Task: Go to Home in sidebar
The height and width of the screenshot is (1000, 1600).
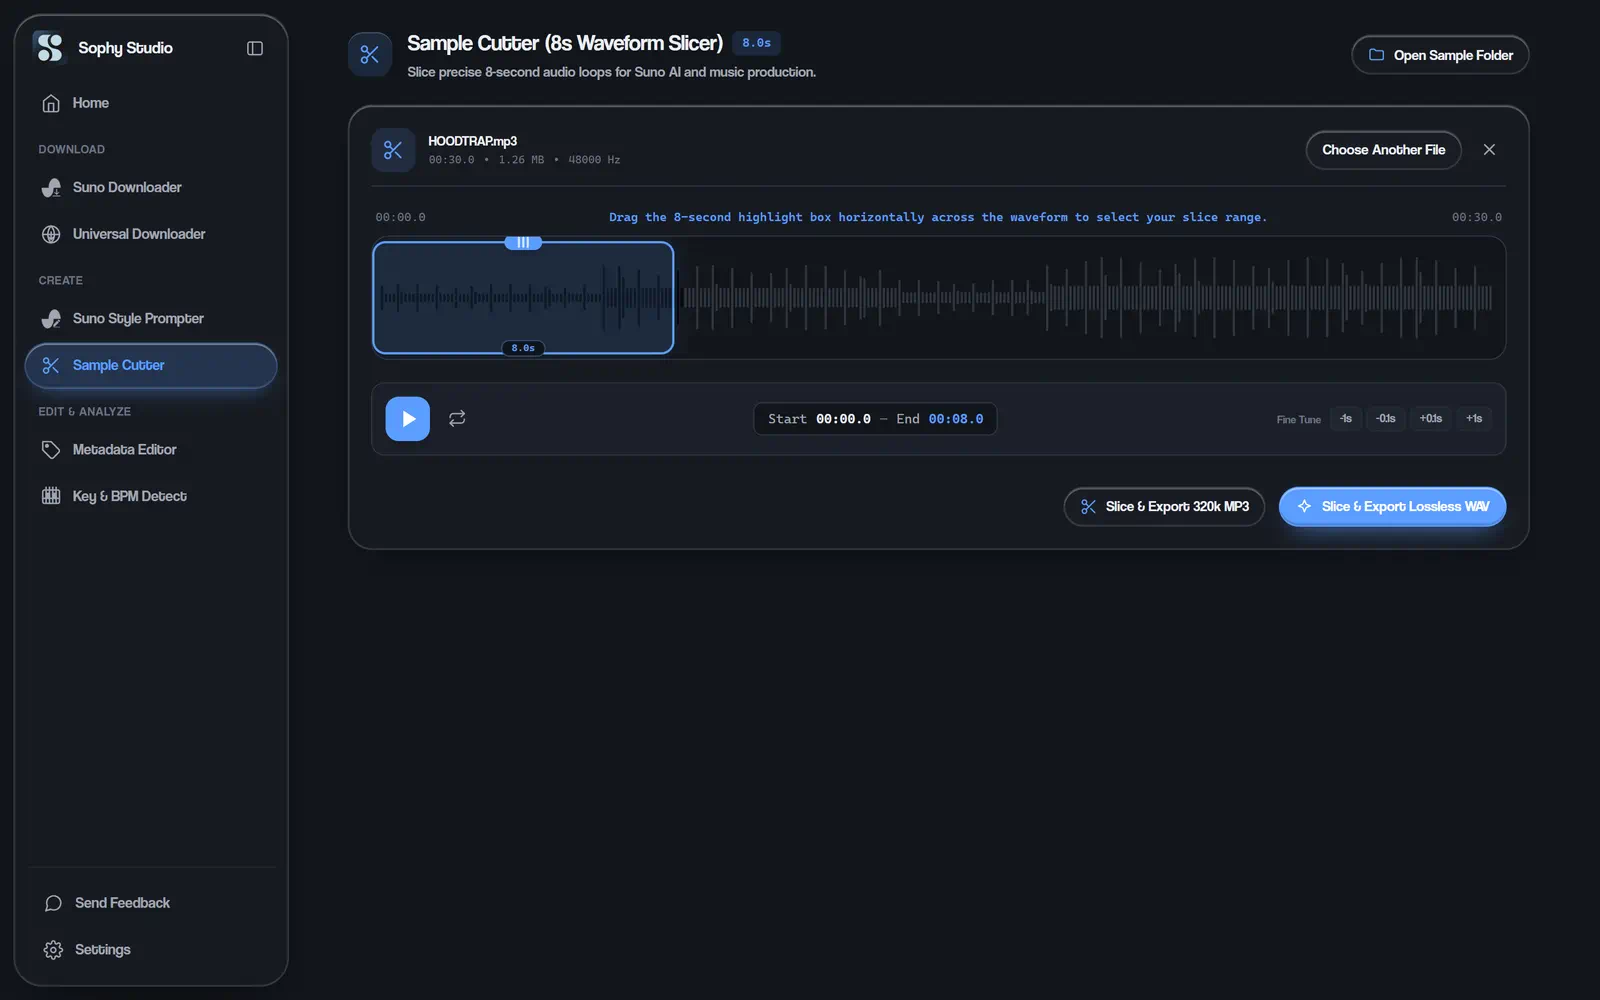Action: coord(151,103)
